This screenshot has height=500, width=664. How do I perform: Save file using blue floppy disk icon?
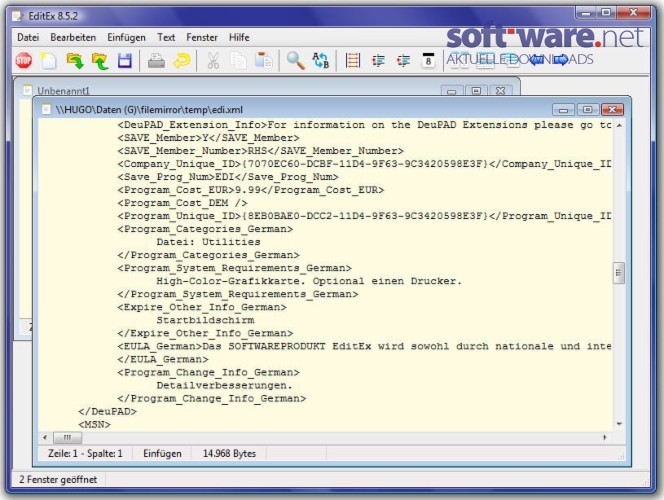[x=125, y=61]
